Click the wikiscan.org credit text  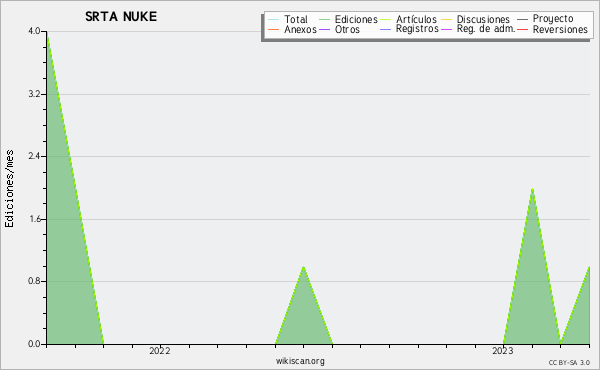[300, 361]
